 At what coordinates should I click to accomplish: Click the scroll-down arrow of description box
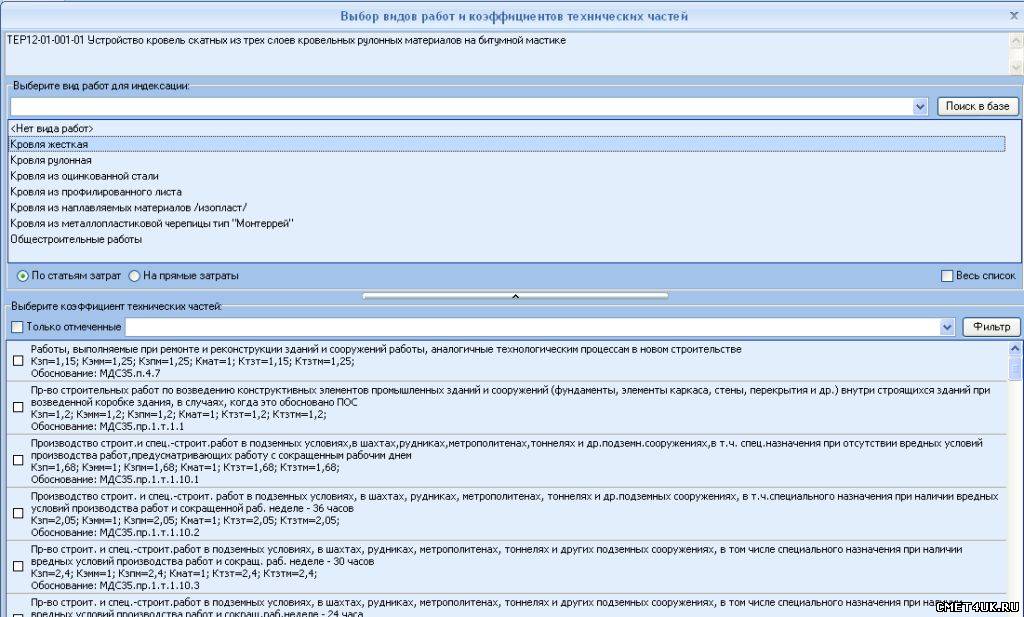pyautogui.click(x=1016, y=67)
